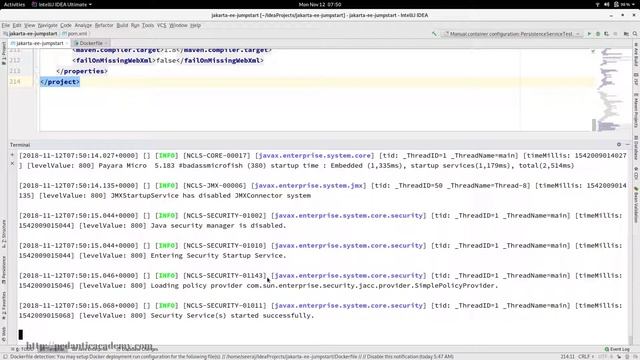Close the current terminal session with X
The width and height of the screenshot is (640, 360).
point(12,164)
